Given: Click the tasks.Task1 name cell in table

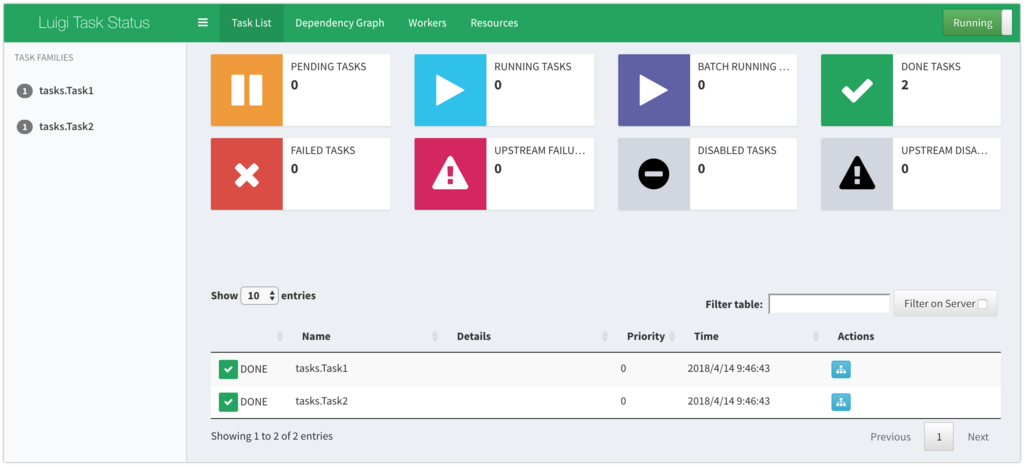Looking at the screenshot, I should pyautogui.click(x=321, y=369).
